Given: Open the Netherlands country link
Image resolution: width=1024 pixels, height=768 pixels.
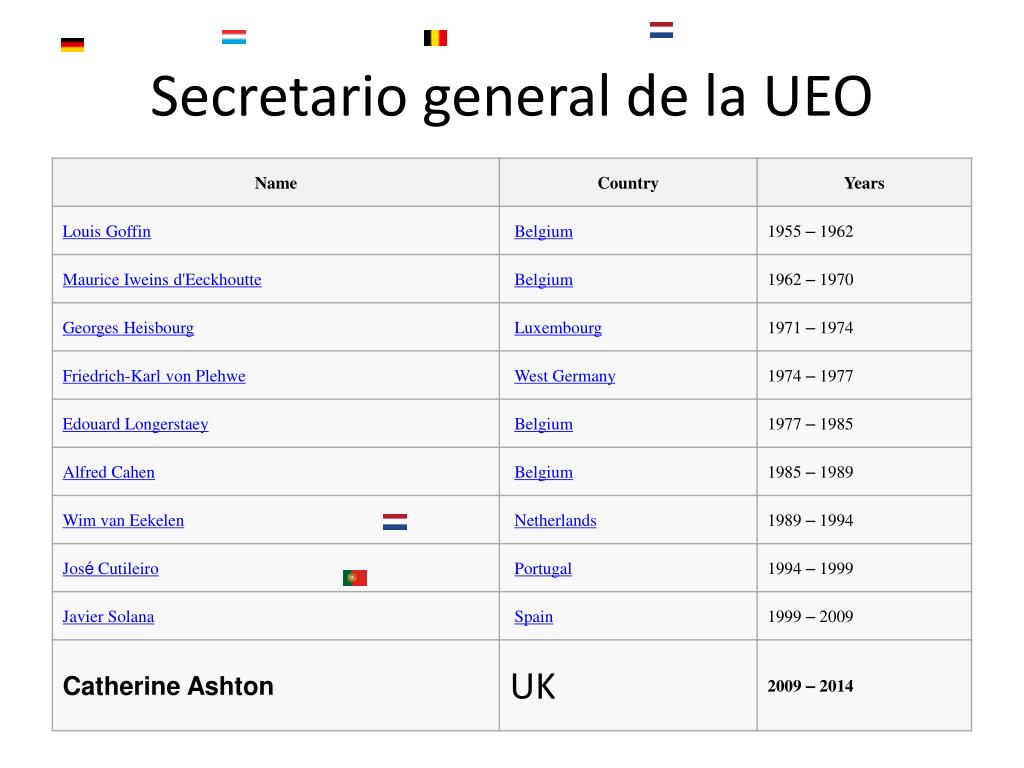Looking at the screenshot, I should 555,520.
